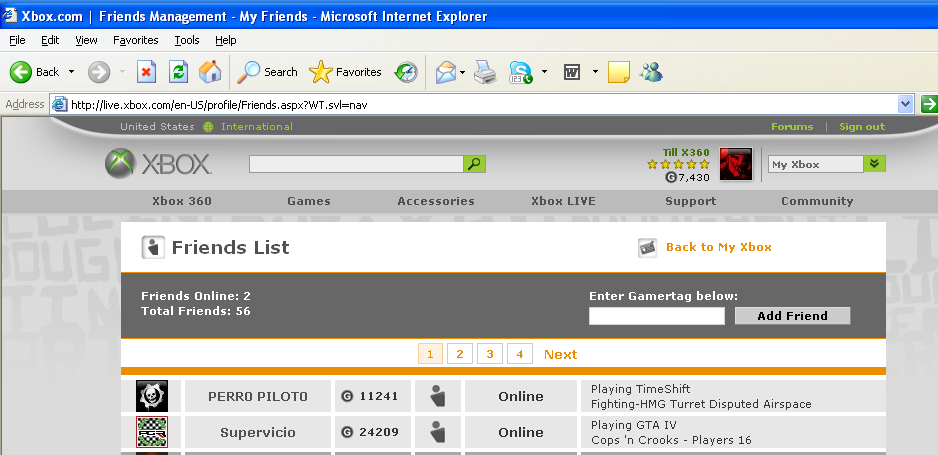Open the Games nav tab

[309, 201]
